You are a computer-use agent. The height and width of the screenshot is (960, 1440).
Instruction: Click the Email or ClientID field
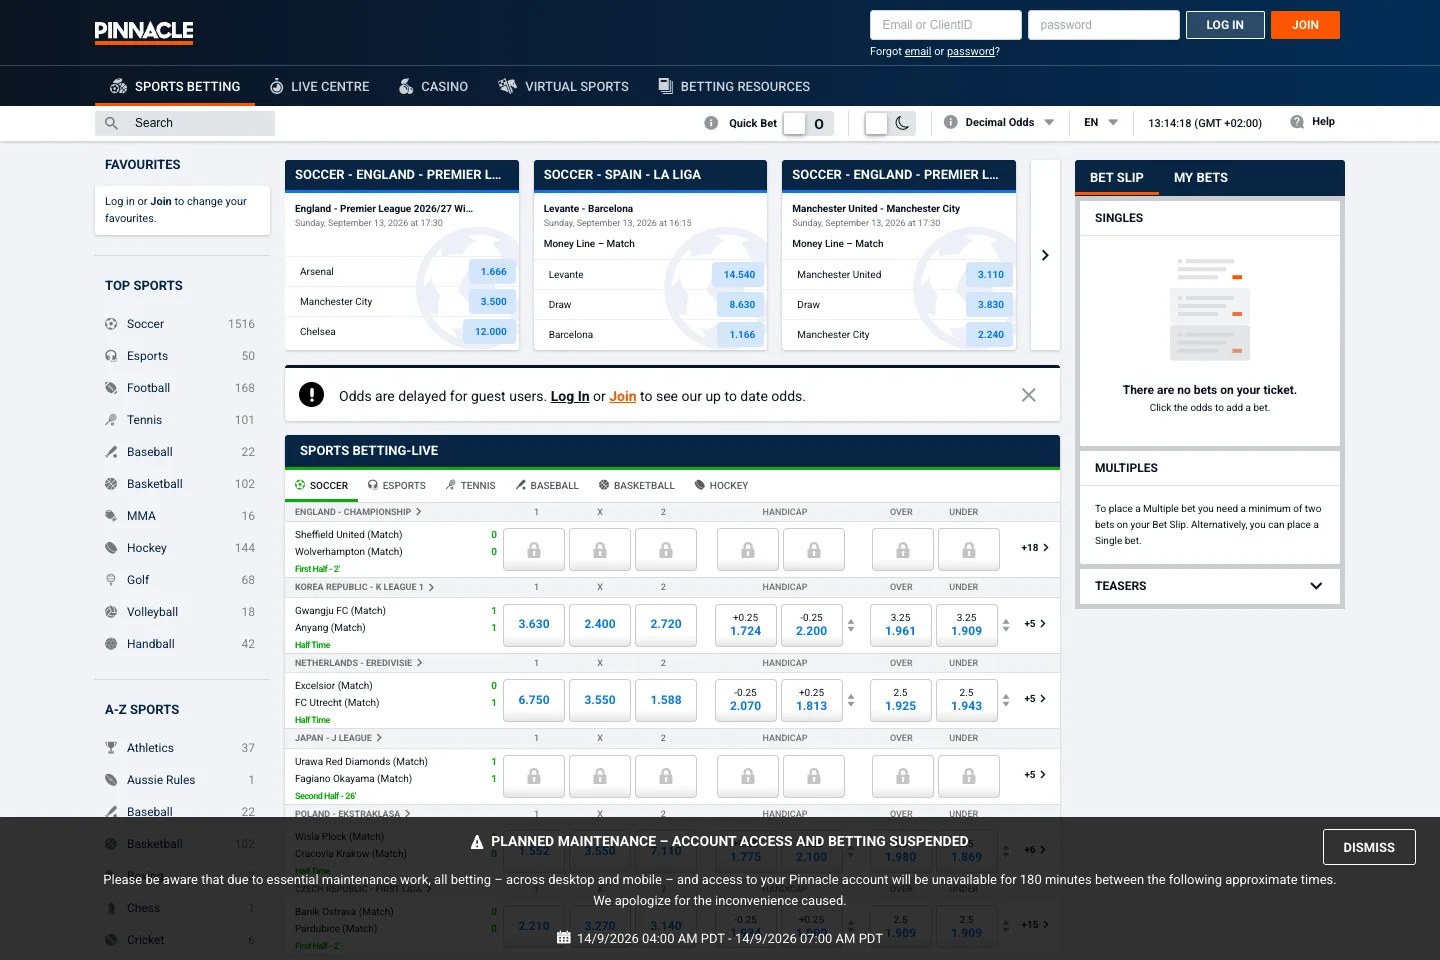pos(946,25)
